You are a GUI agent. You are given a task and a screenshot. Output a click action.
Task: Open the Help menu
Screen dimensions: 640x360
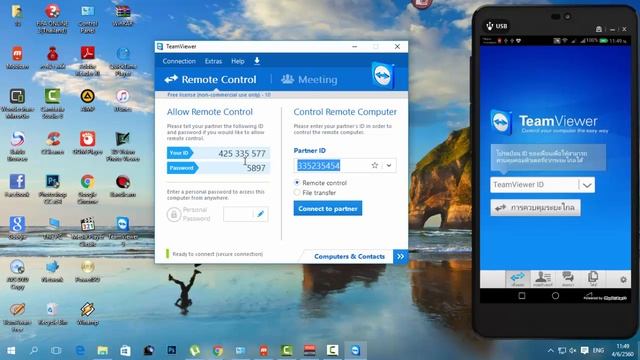click(238, 61)
